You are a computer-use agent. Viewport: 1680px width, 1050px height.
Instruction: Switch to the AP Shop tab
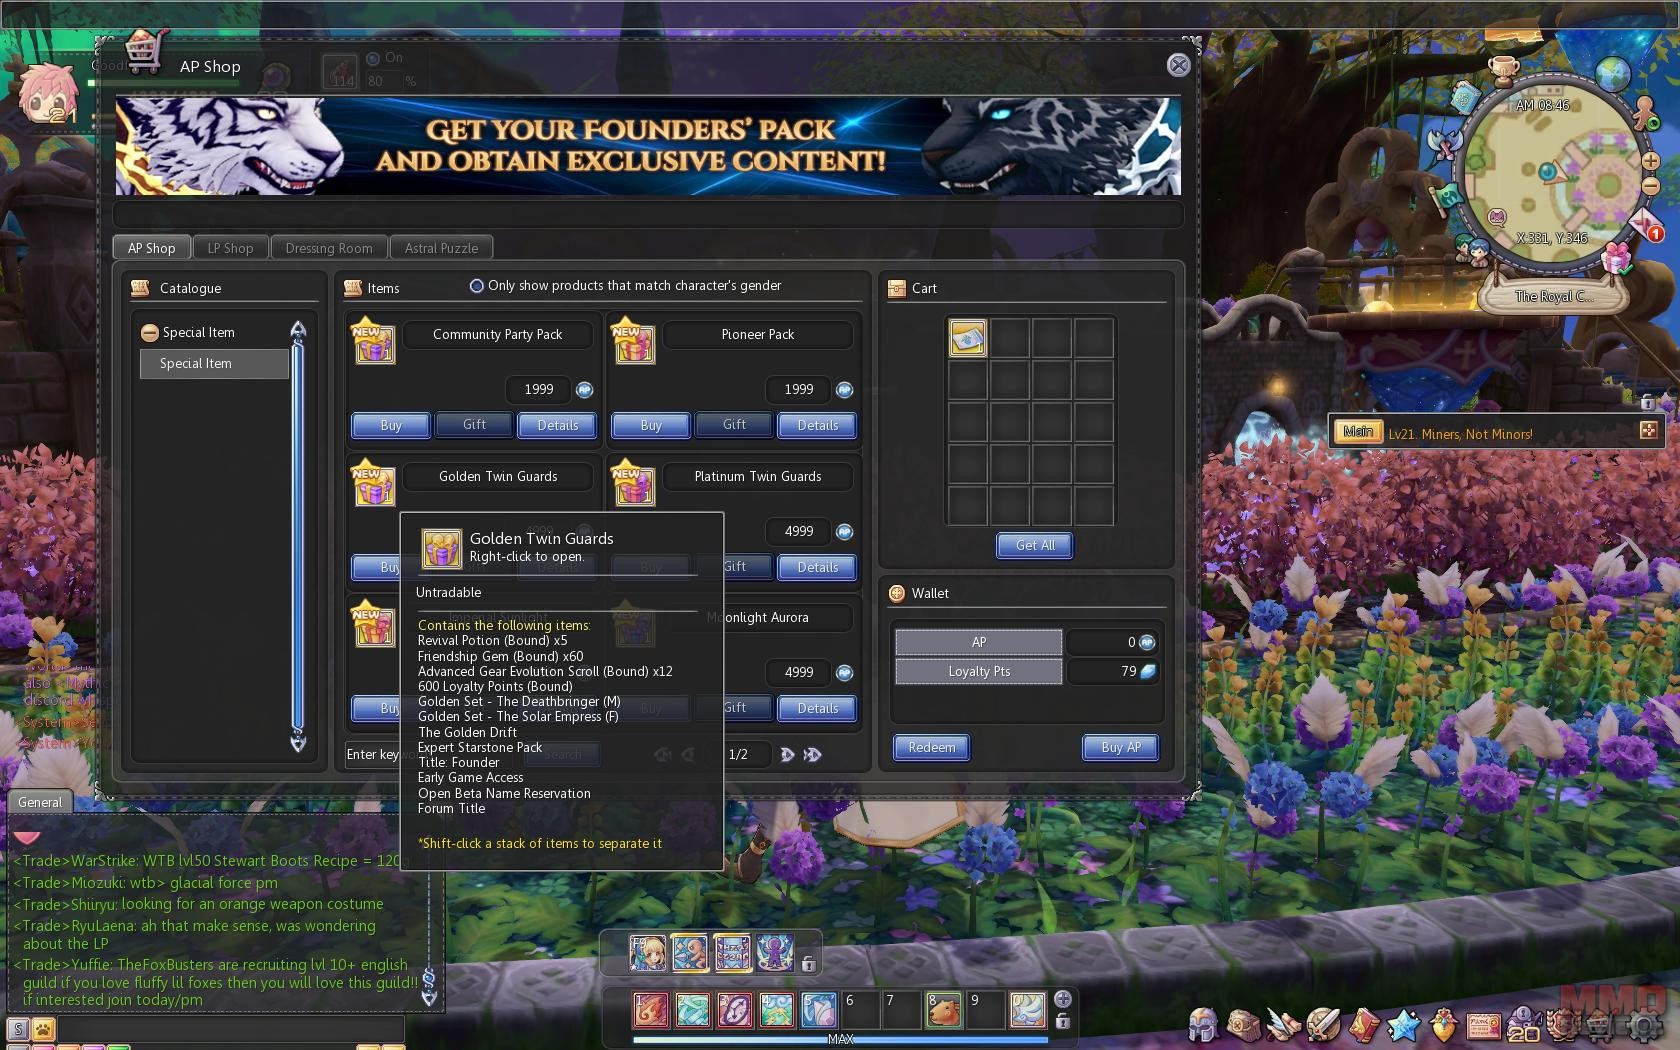point(151,248)
